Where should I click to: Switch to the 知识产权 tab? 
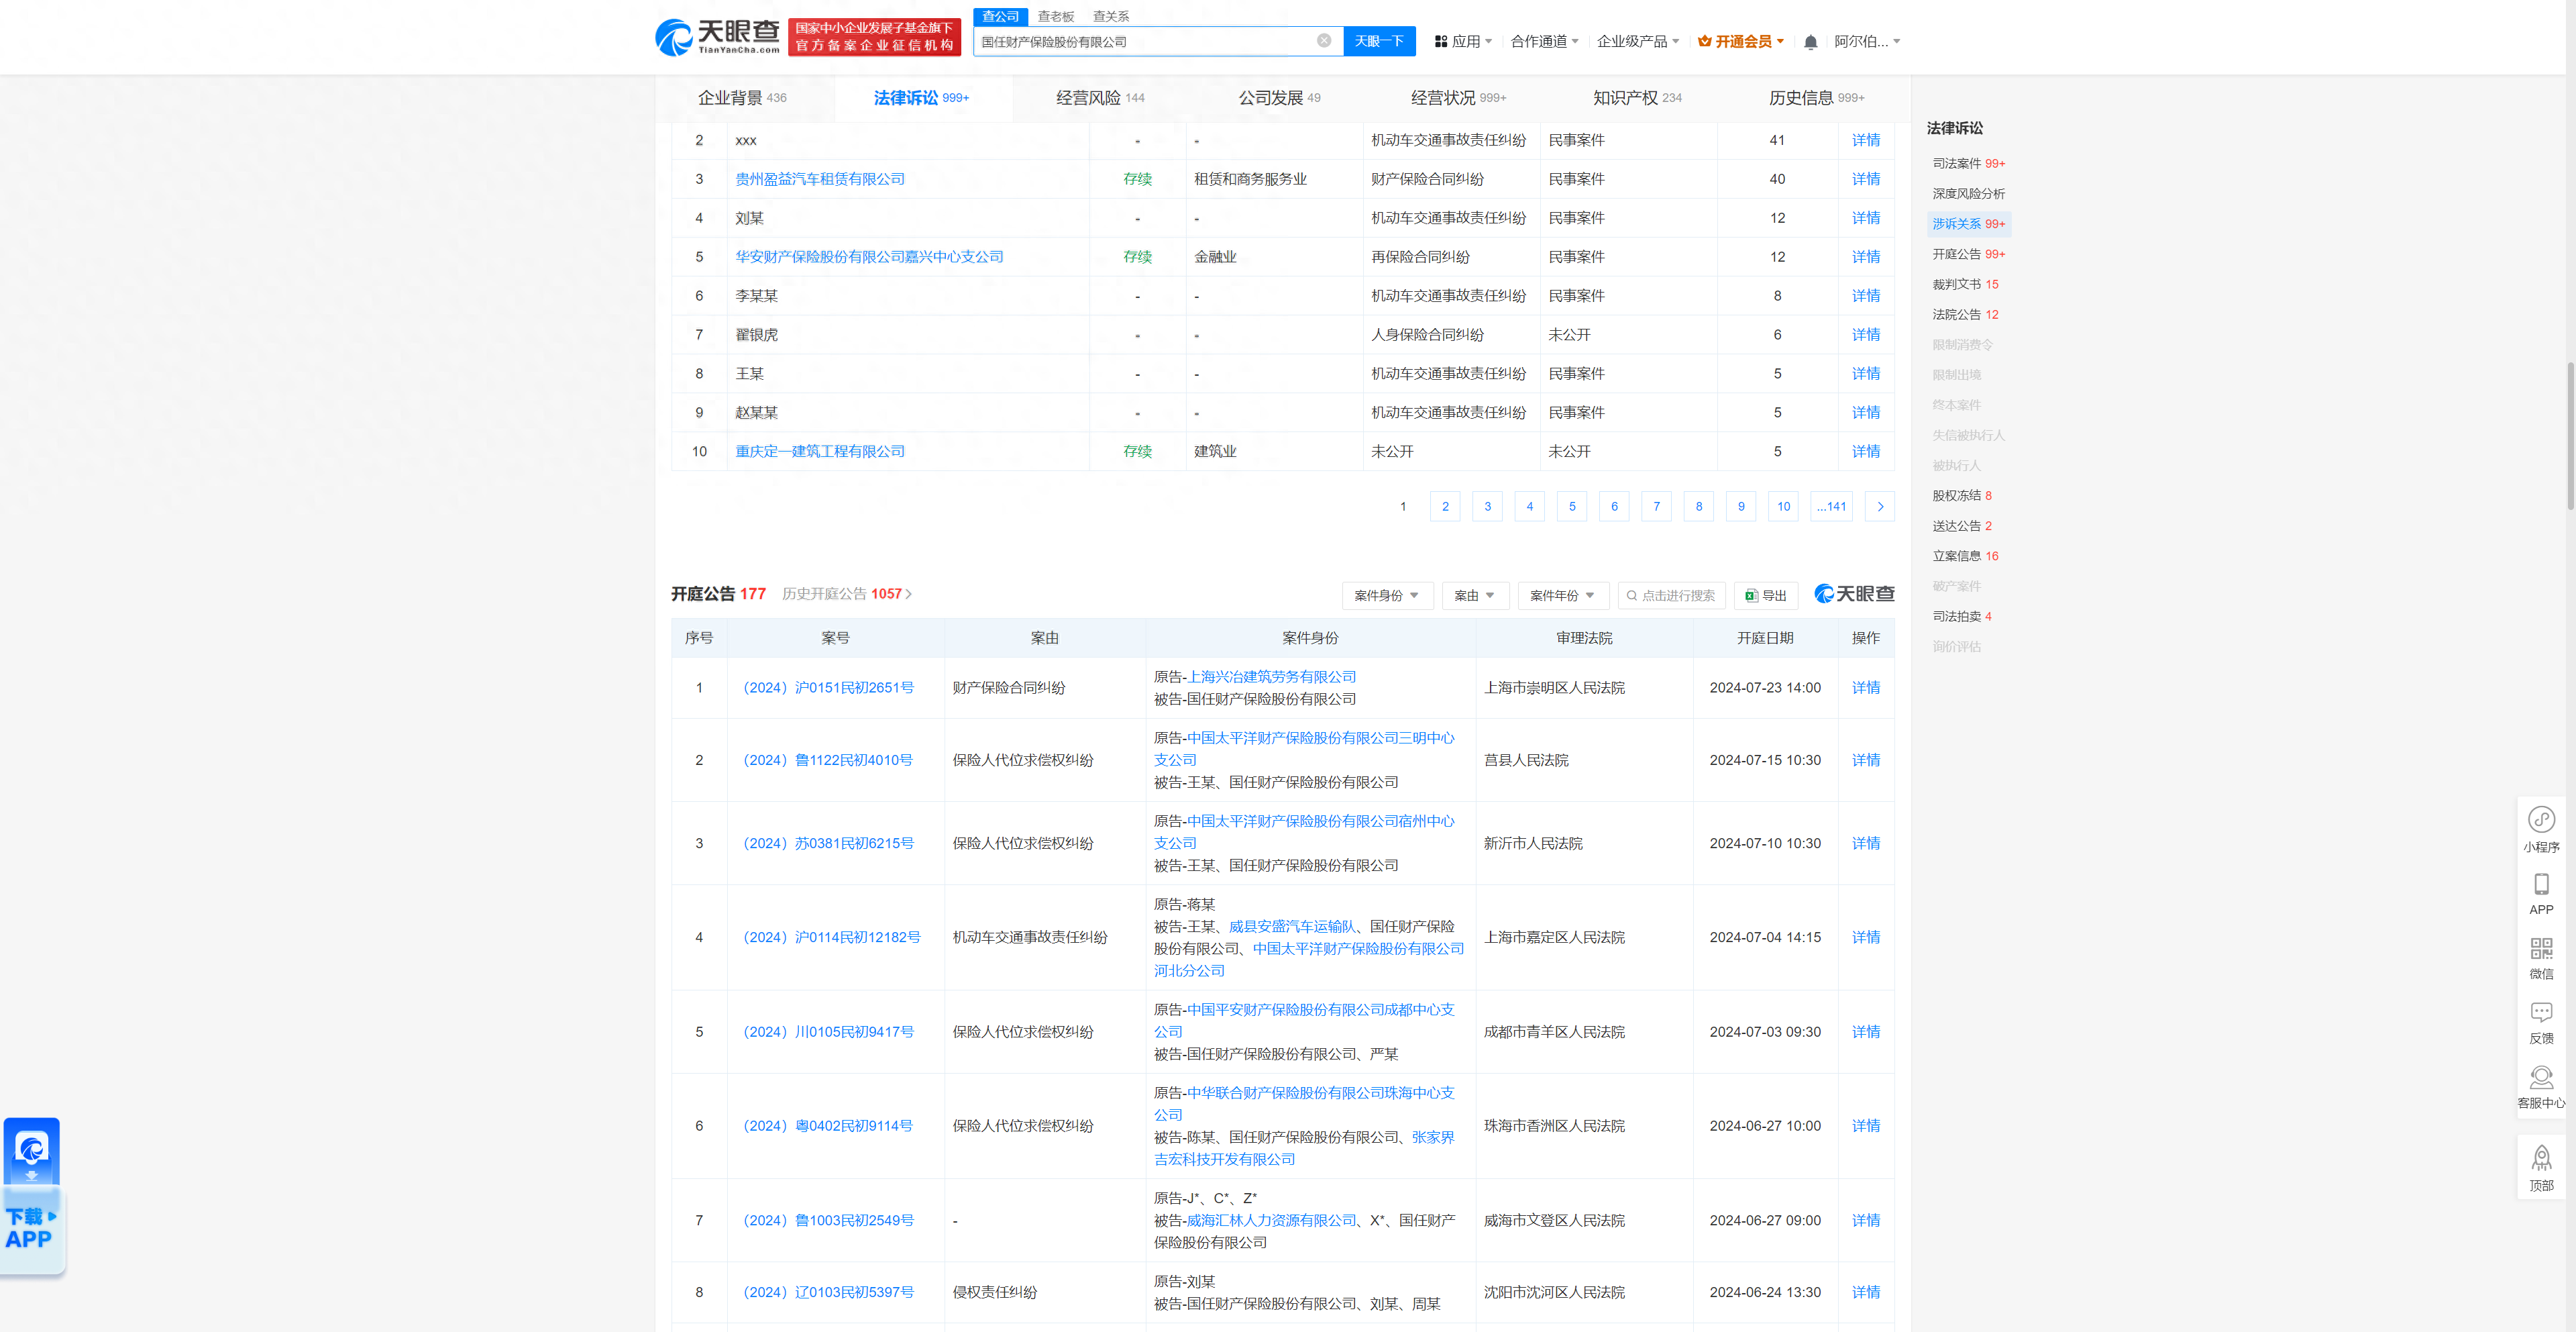coord(1628,97)
